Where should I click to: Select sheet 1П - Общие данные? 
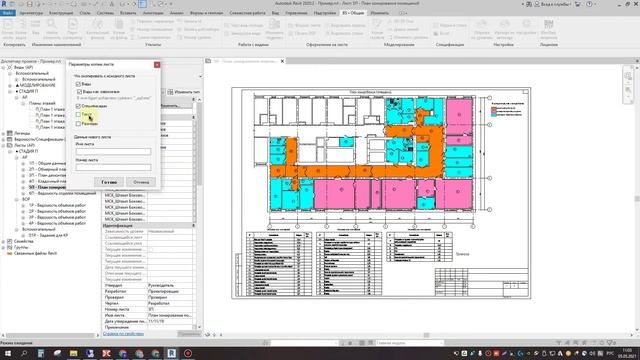point(47,163)
